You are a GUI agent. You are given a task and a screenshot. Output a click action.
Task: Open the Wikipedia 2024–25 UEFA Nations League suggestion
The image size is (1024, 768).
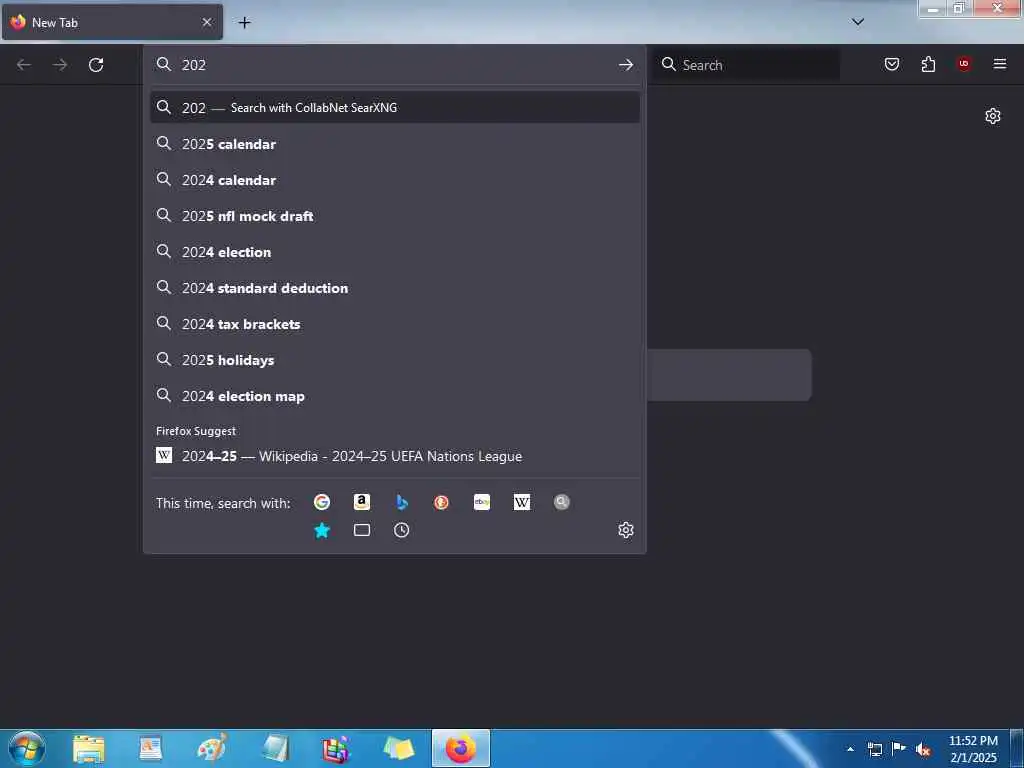394,456
